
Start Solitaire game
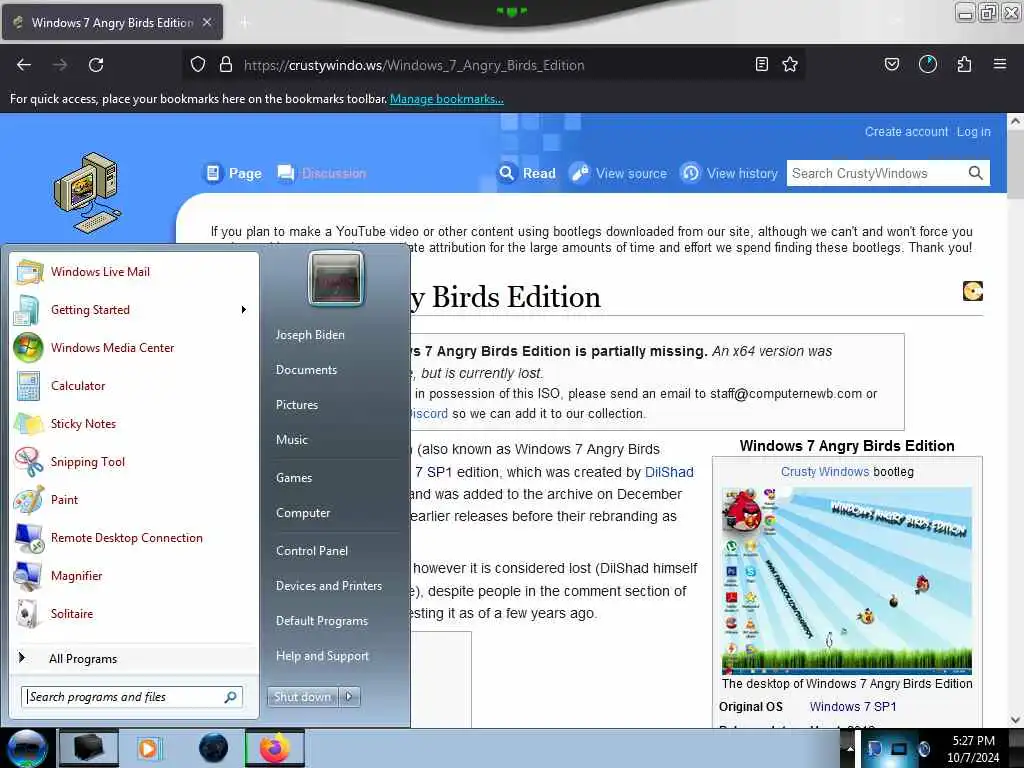pos(134,613)
